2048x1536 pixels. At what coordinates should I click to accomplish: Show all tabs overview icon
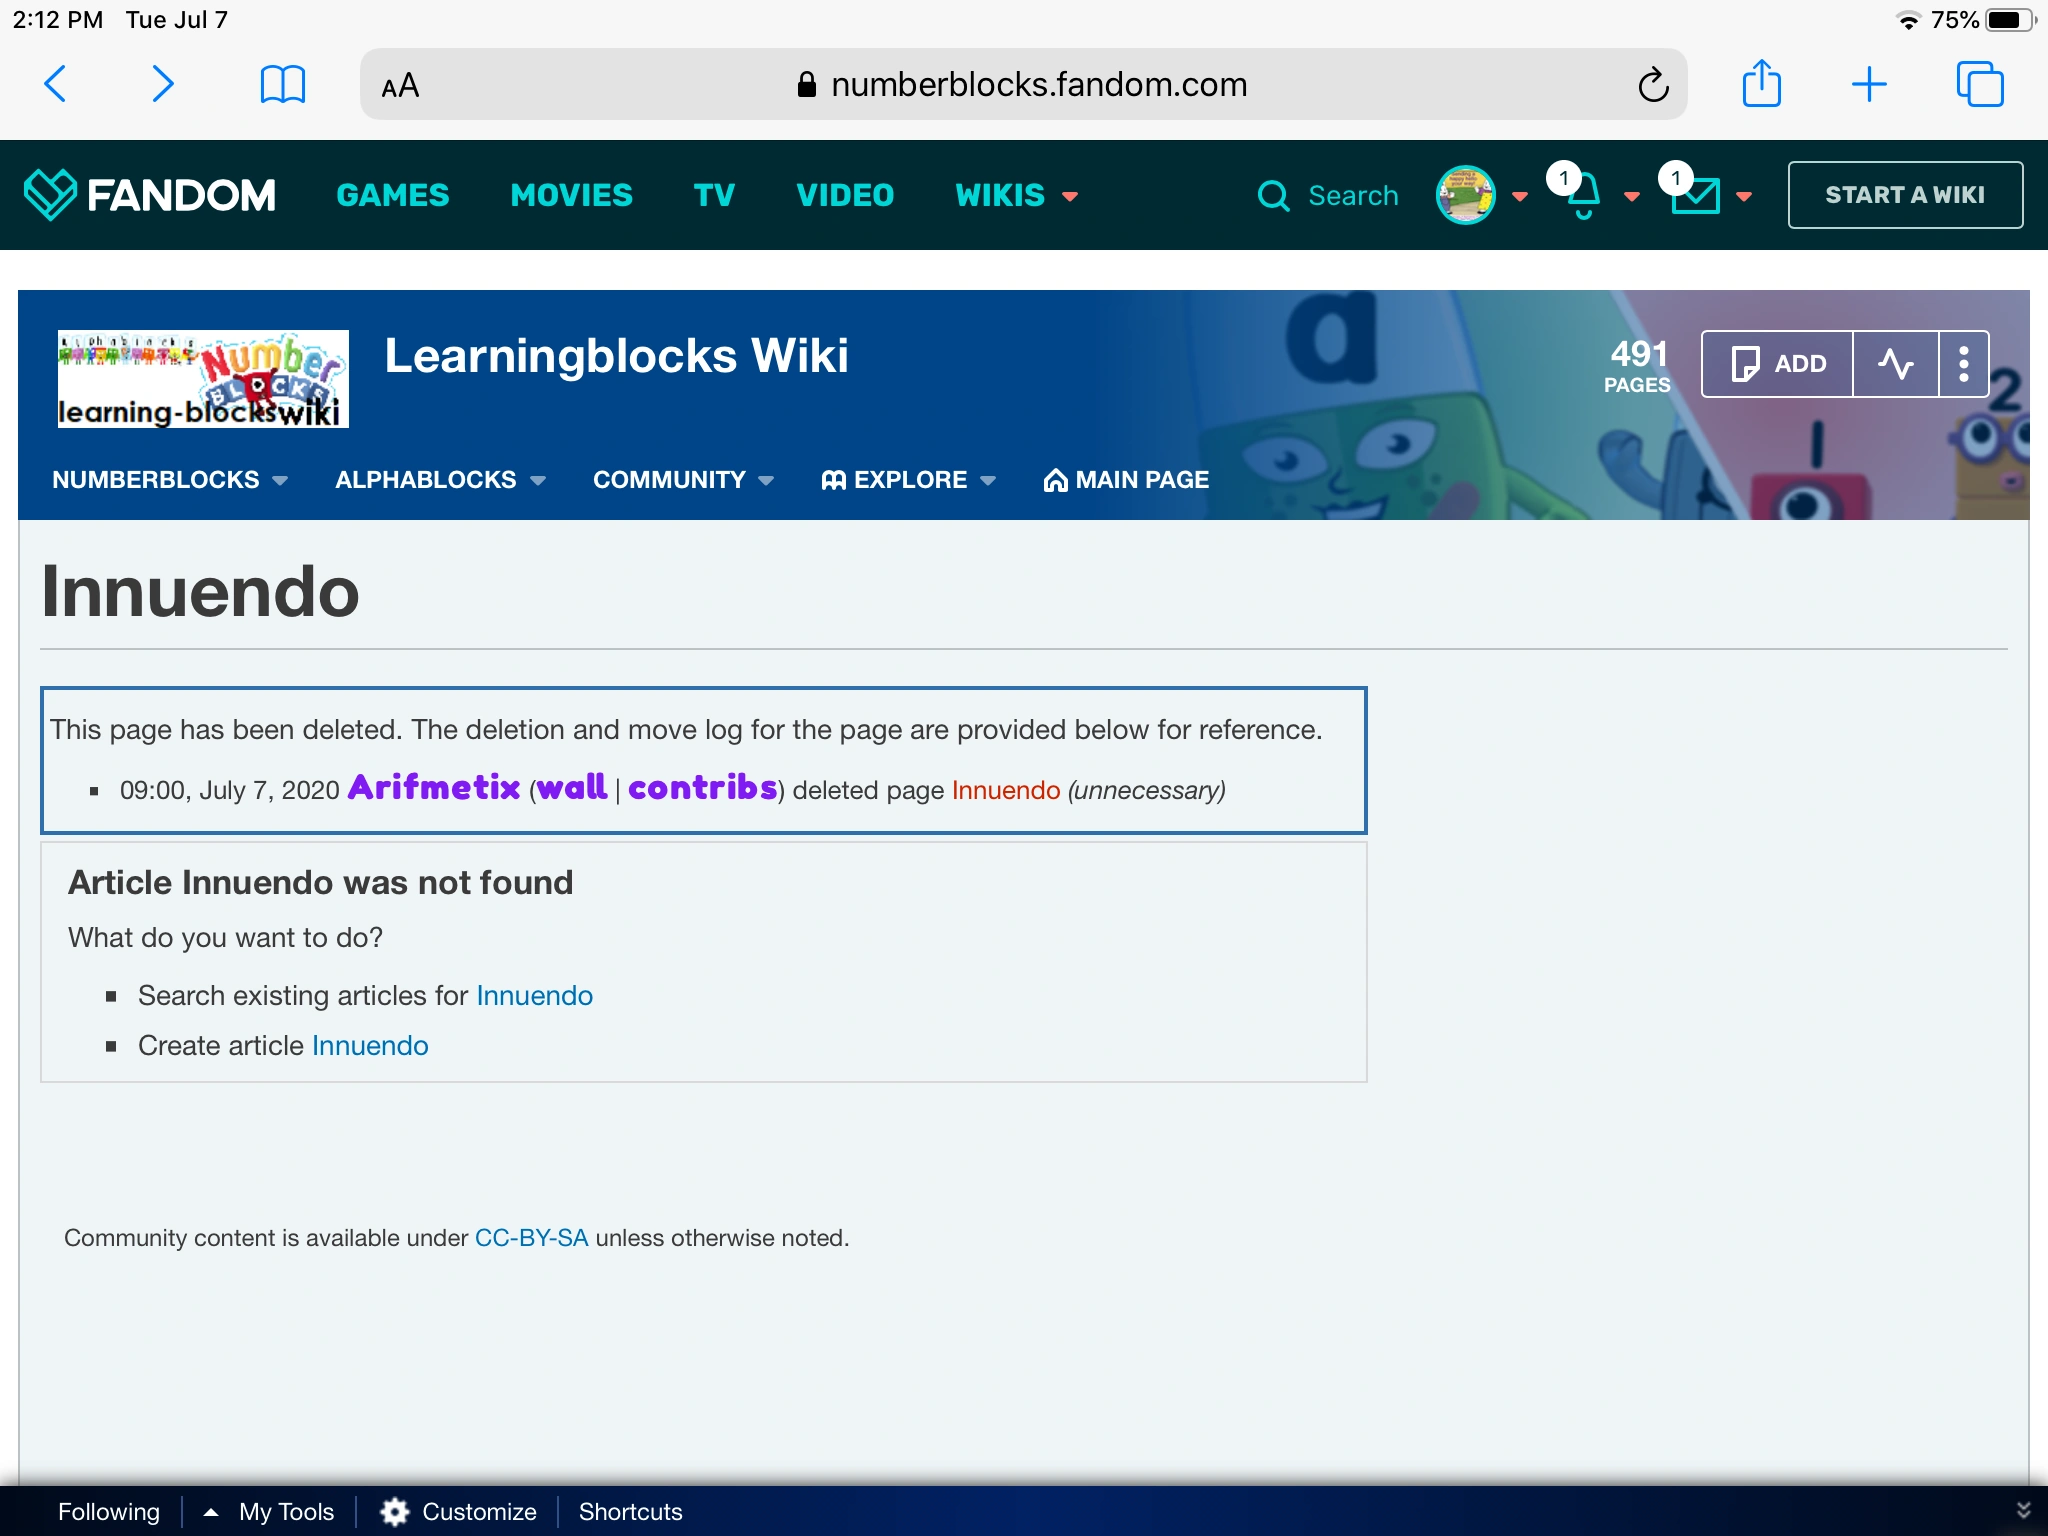1979,84
